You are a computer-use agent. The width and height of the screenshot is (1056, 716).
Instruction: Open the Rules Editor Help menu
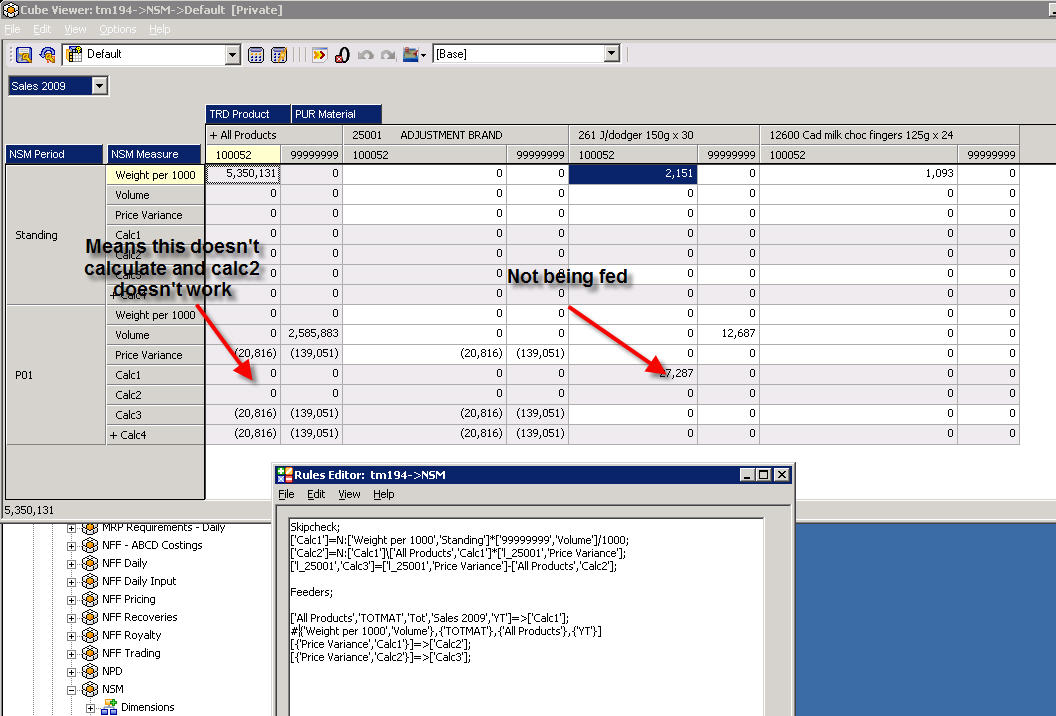(x=383, y=494)
